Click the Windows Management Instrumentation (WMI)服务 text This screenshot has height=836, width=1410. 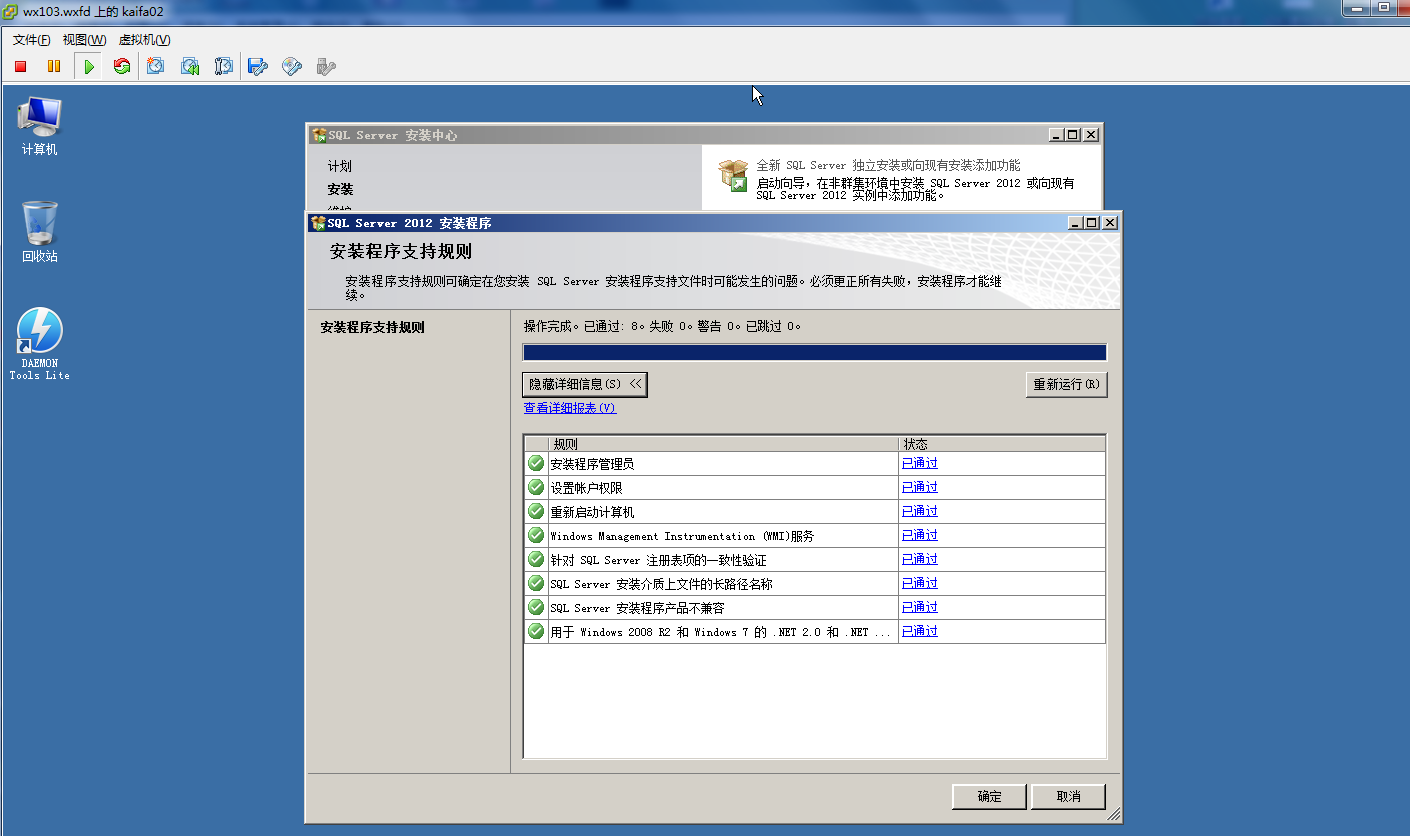pos(682,536)
